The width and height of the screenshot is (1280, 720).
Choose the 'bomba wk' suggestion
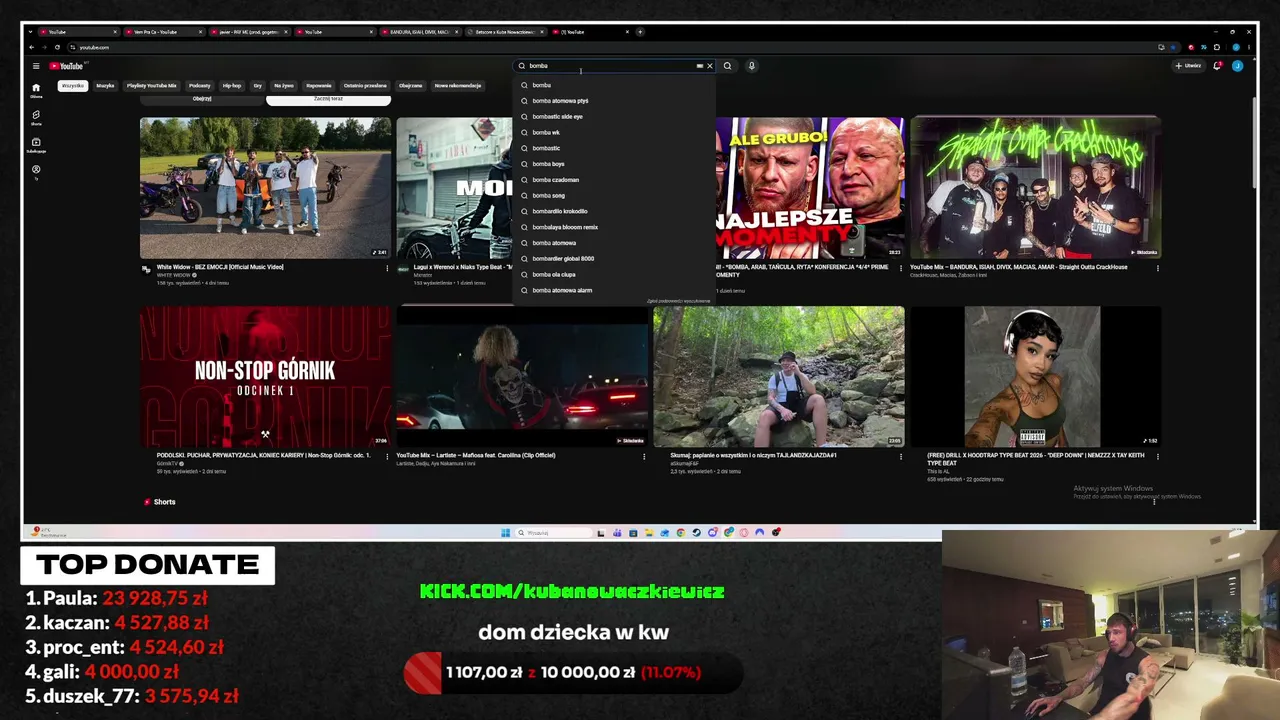[x=613, y=132]
